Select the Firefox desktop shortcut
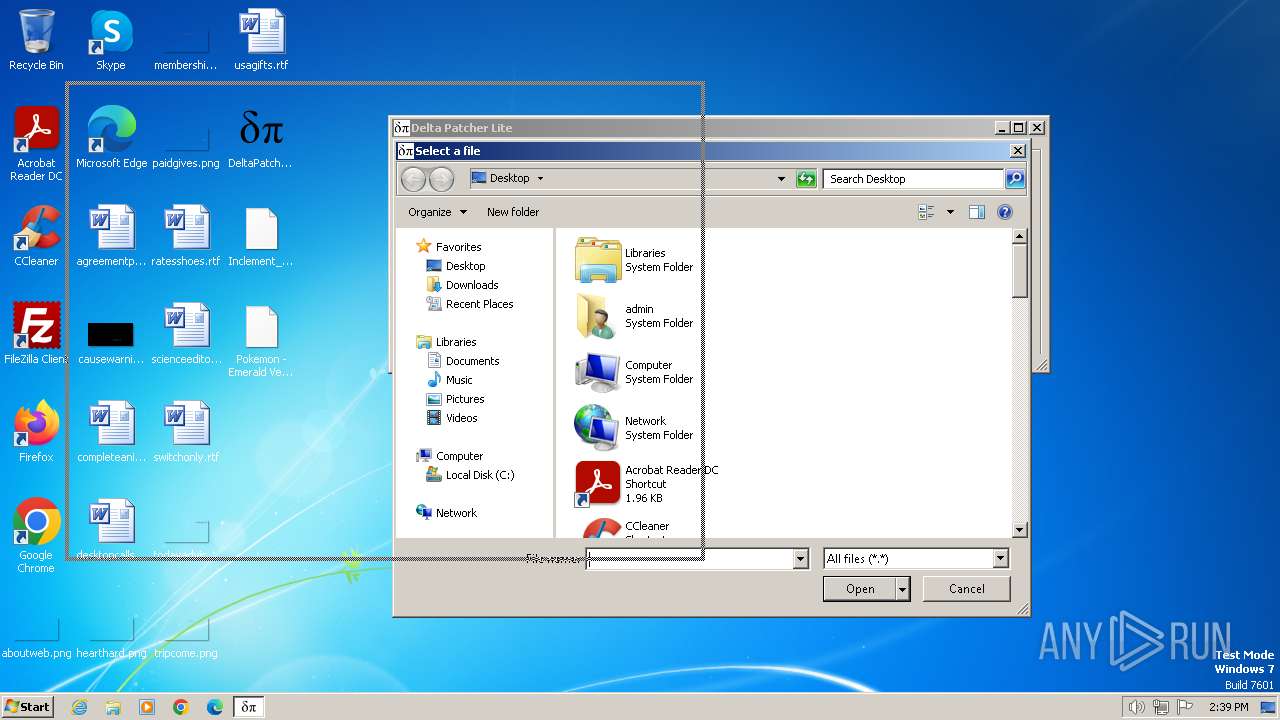1280x720 pixels. click(x=36, y=431)
